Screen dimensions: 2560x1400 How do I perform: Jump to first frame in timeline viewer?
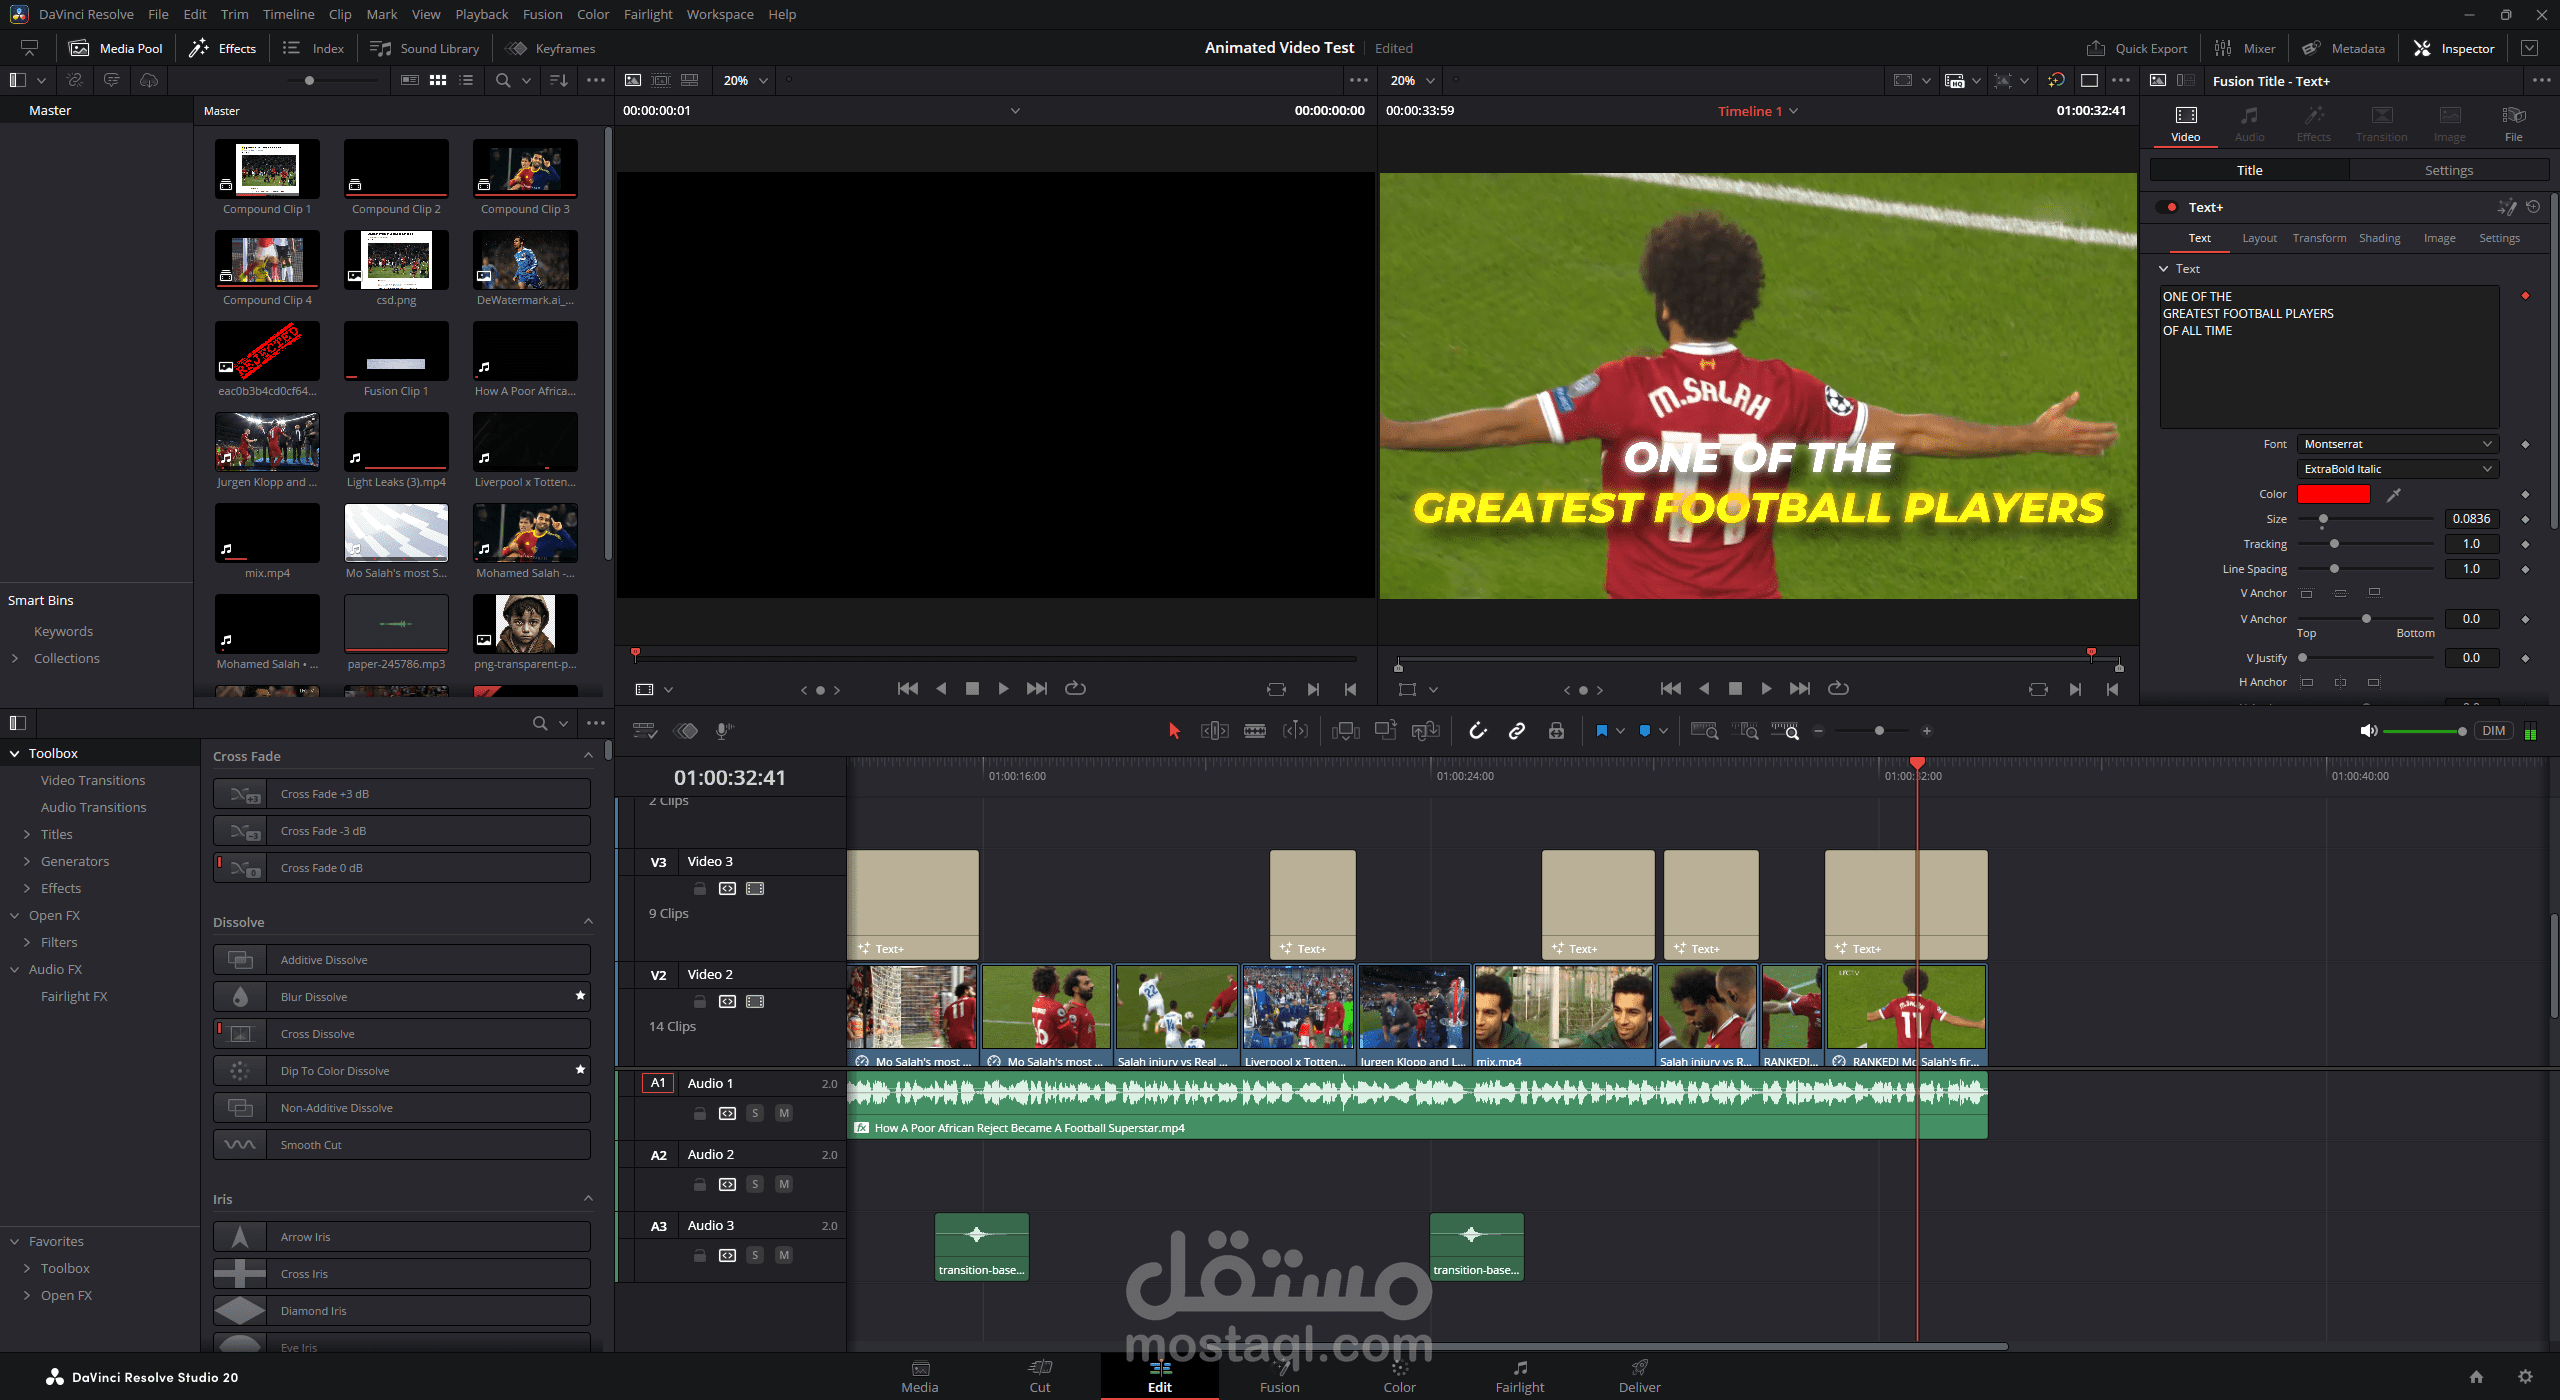point(1670,688)
